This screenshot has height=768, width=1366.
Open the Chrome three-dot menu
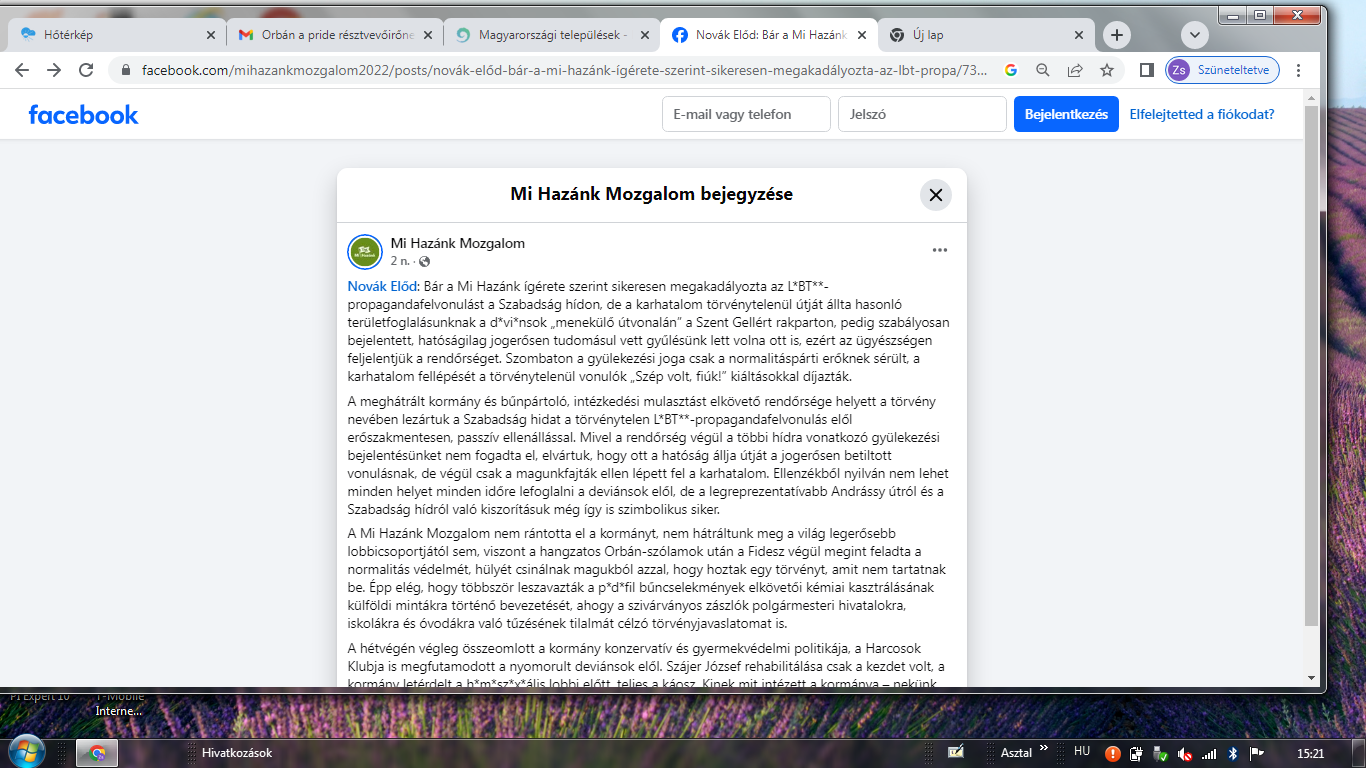(x=1299, y=70)
